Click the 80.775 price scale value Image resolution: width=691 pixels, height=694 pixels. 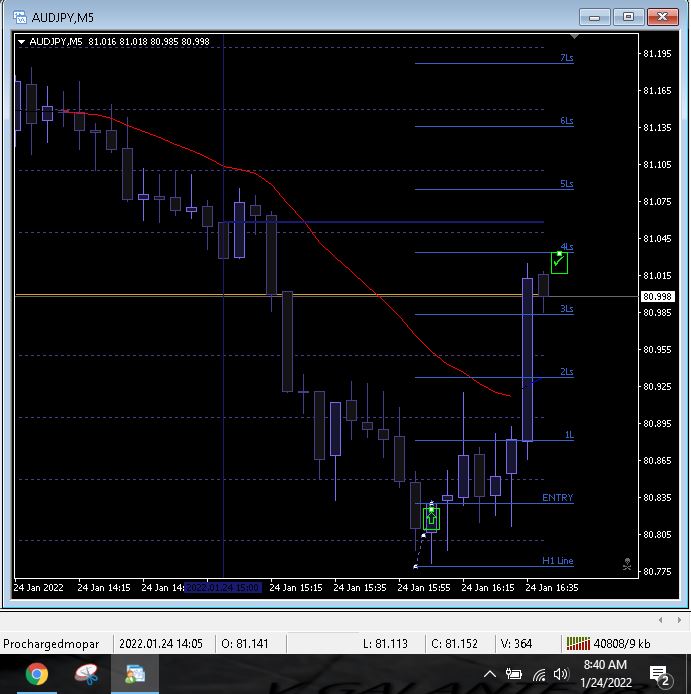coord(657,571)
